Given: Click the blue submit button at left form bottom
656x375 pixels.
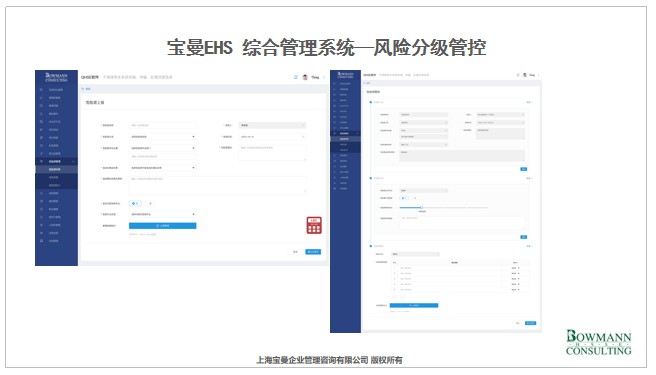Looking at the screenshot, I should [313, 252].
